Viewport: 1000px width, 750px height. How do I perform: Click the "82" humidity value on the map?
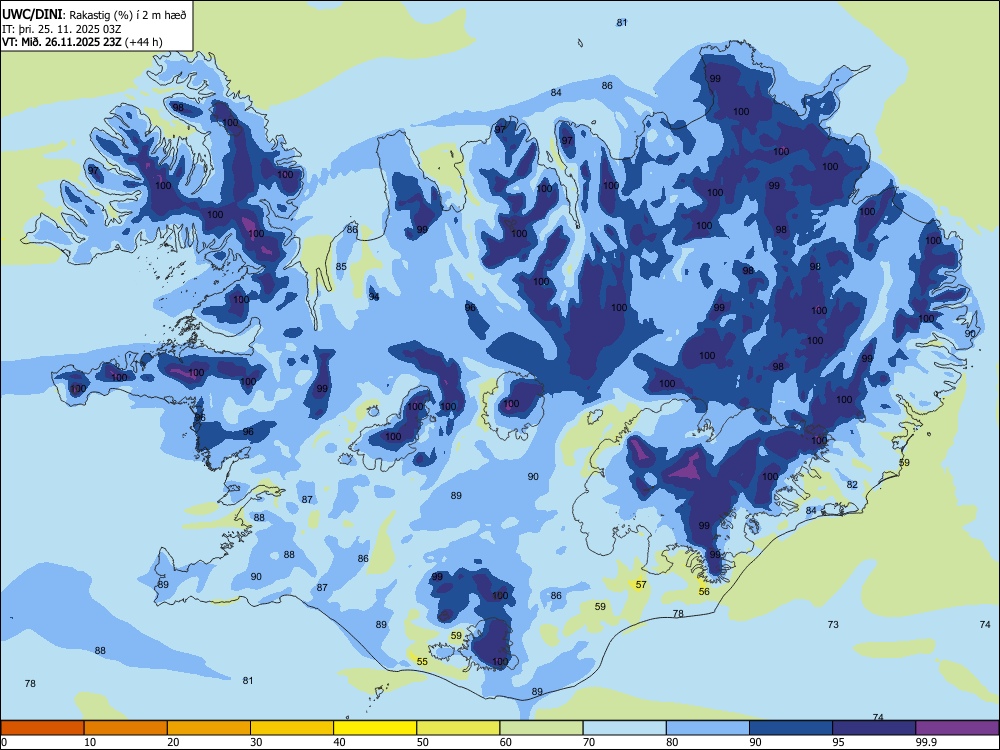coord(852,484)
